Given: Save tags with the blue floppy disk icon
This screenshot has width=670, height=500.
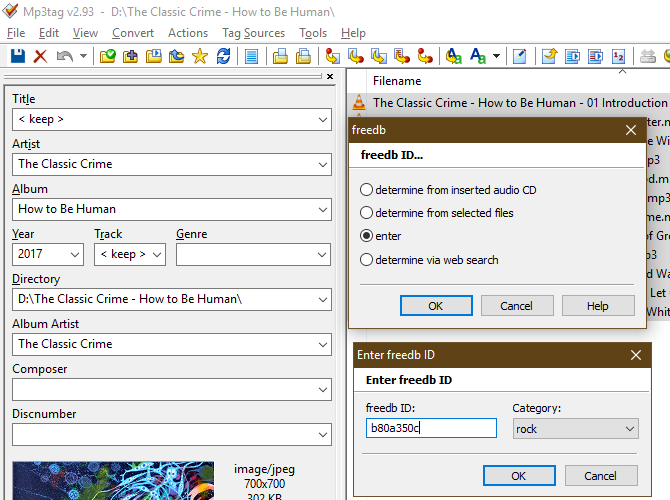Looking at the screenshot, I should point(18,56).
